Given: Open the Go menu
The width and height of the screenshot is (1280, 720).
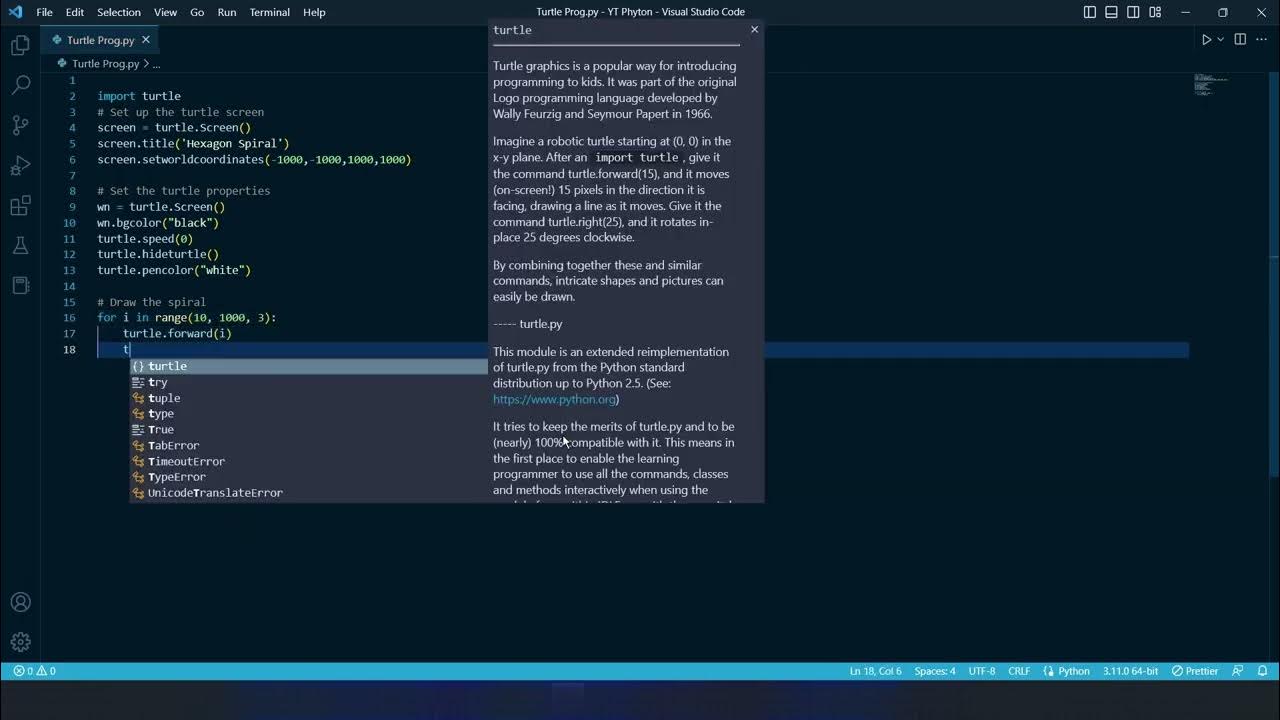Looking at the screenshot, I should pos(197,12).
